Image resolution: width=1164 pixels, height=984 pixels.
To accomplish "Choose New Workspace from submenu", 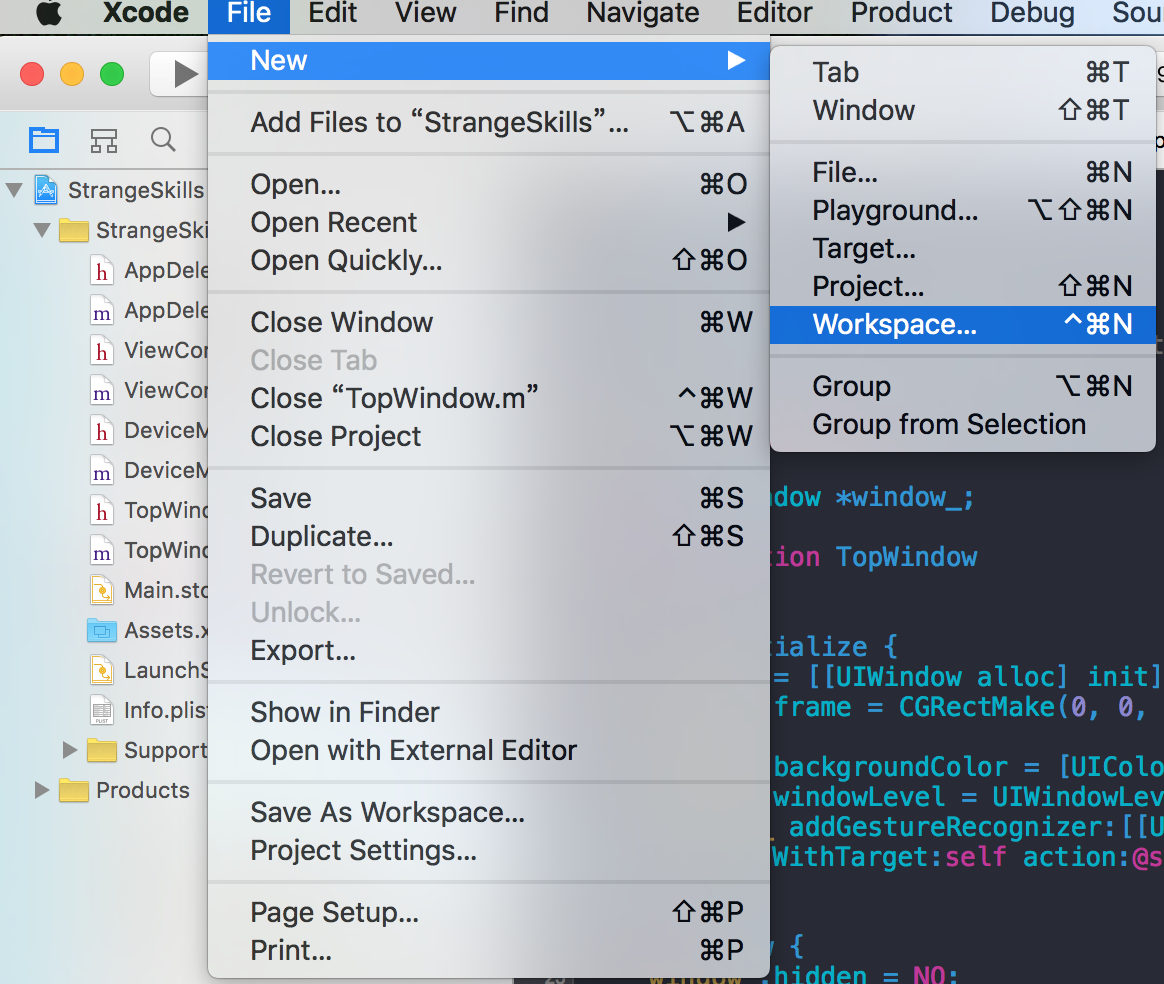I will pyautogui.click(x=963, y=324).
